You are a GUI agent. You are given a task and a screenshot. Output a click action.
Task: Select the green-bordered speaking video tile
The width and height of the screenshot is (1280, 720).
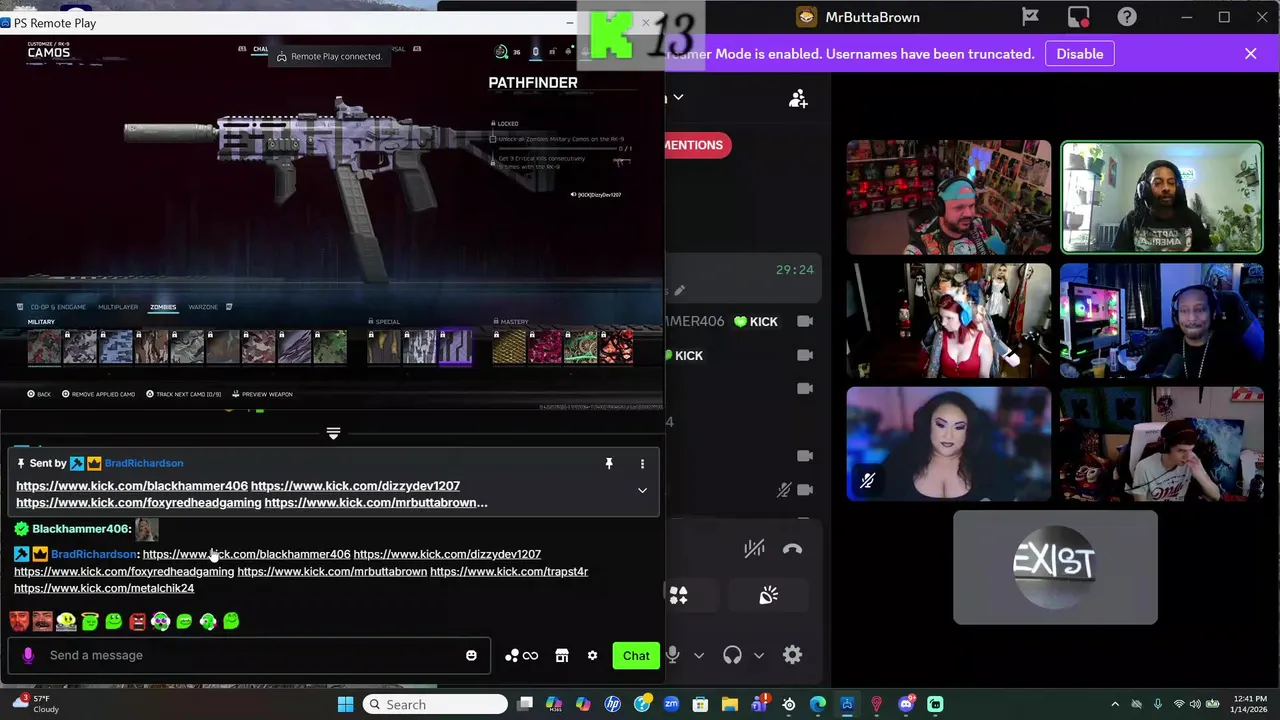coord(1162,197)
